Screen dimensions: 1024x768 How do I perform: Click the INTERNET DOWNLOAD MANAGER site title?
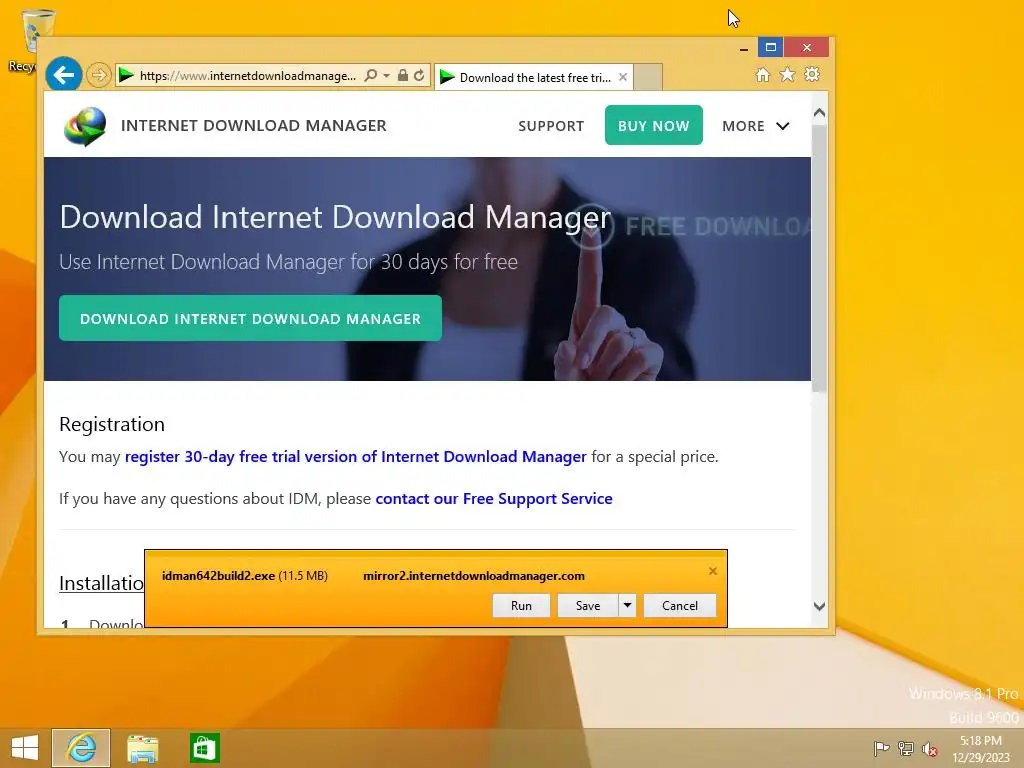(x=253, y=125)
